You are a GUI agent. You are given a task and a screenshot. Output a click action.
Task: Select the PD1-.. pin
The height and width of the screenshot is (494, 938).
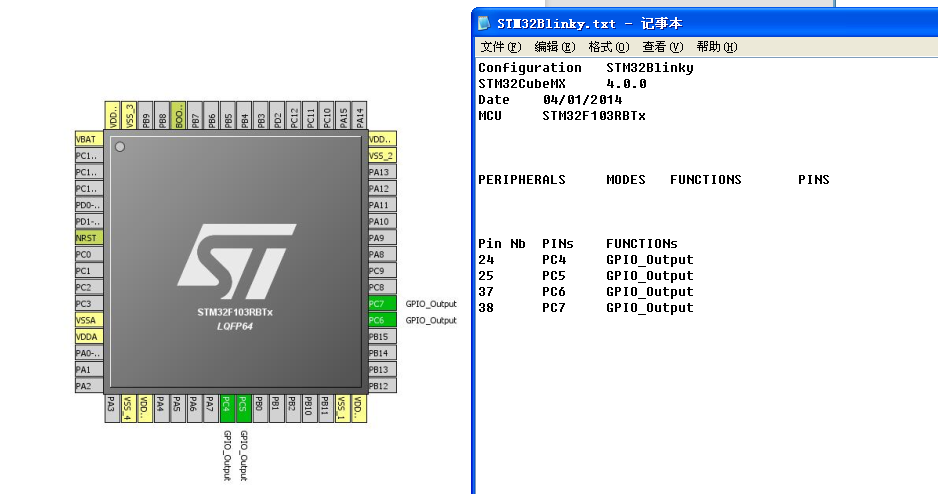click(89, 221)
